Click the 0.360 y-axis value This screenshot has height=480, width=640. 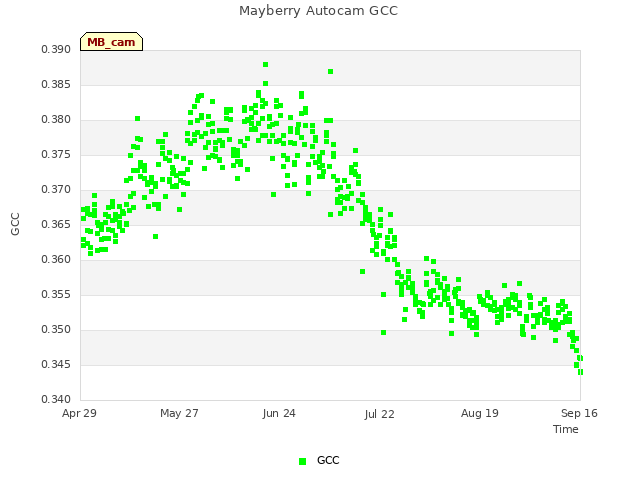pos(56,260)
